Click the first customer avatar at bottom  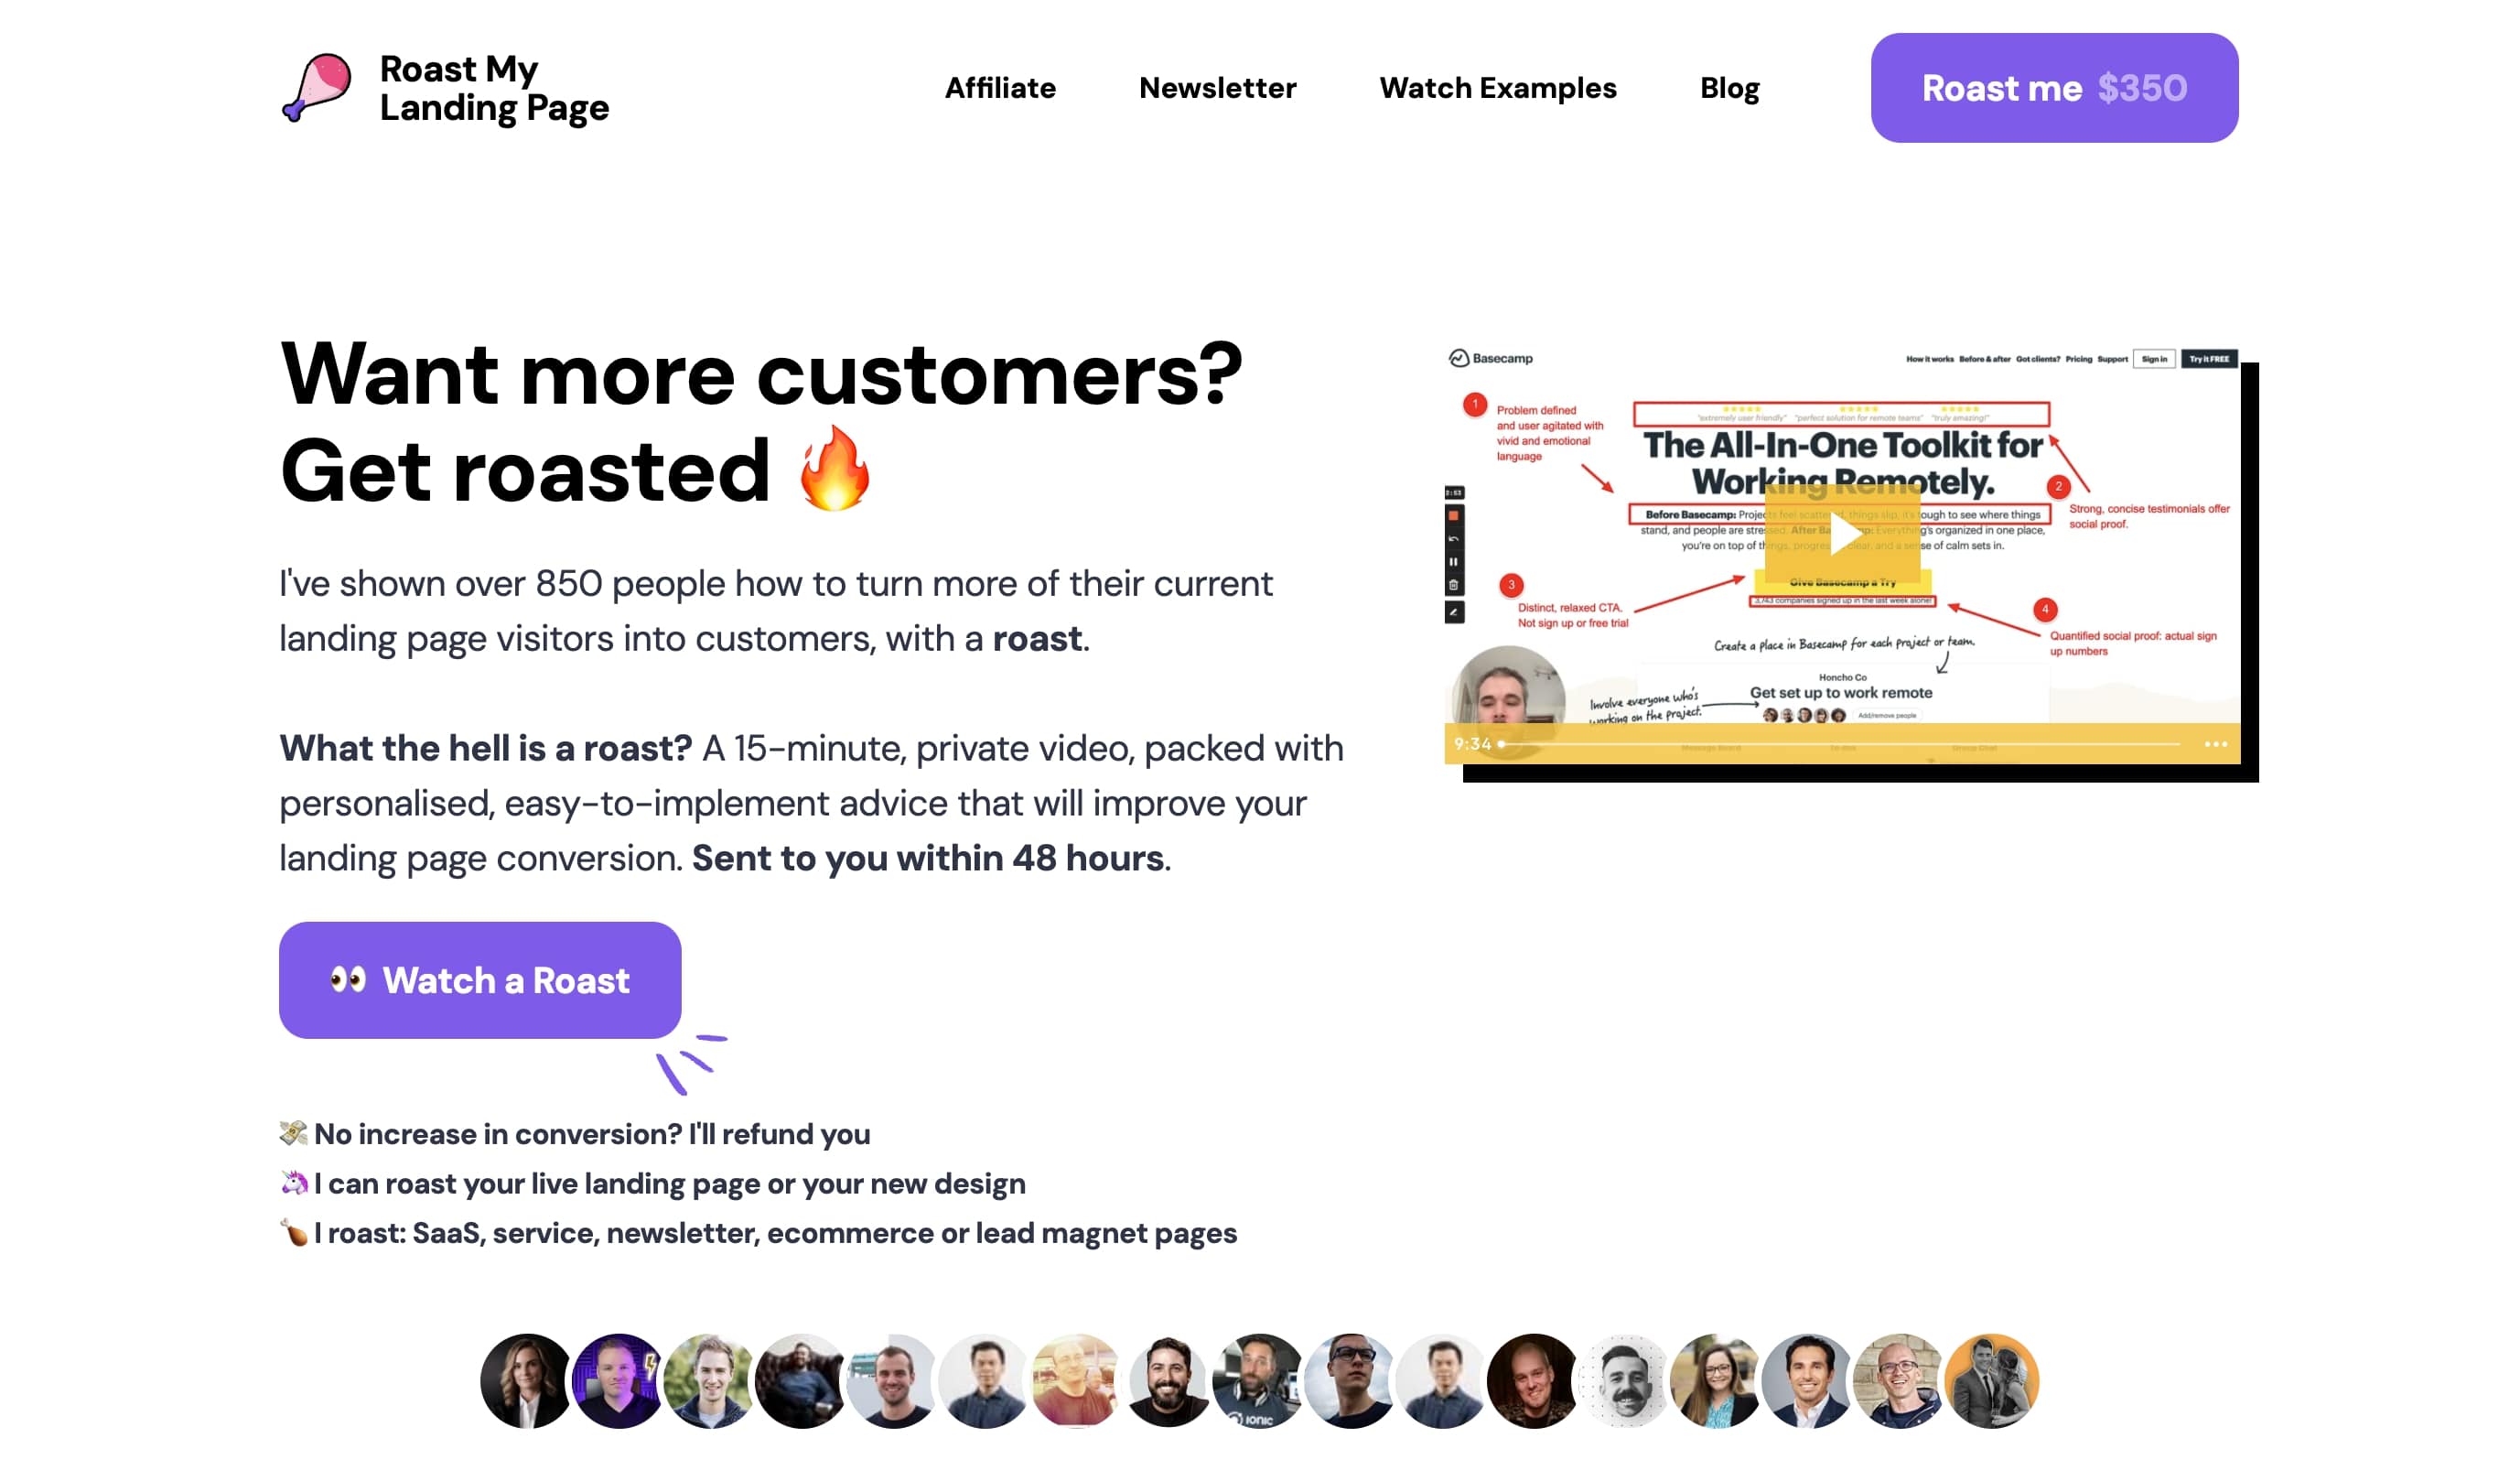click(525, 1380)
